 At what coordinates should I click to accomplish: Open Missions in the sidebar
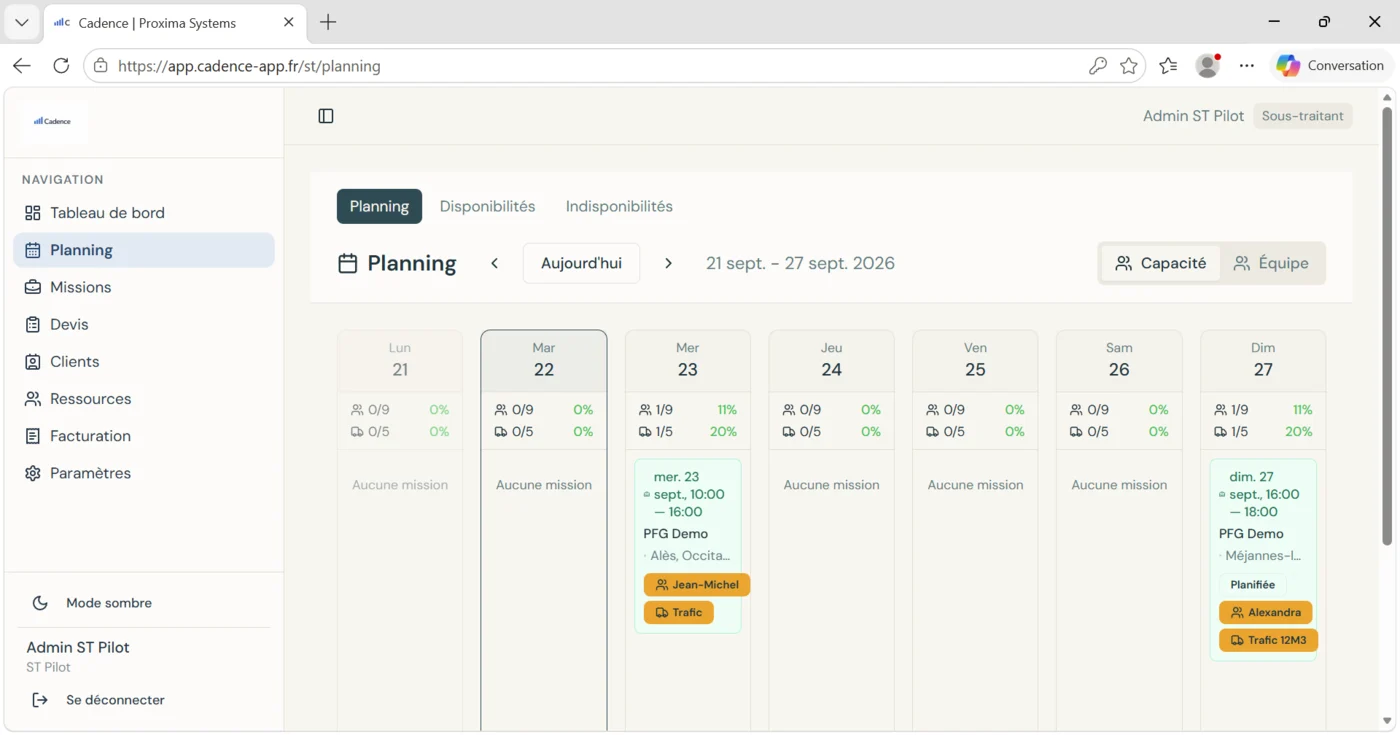144,287
